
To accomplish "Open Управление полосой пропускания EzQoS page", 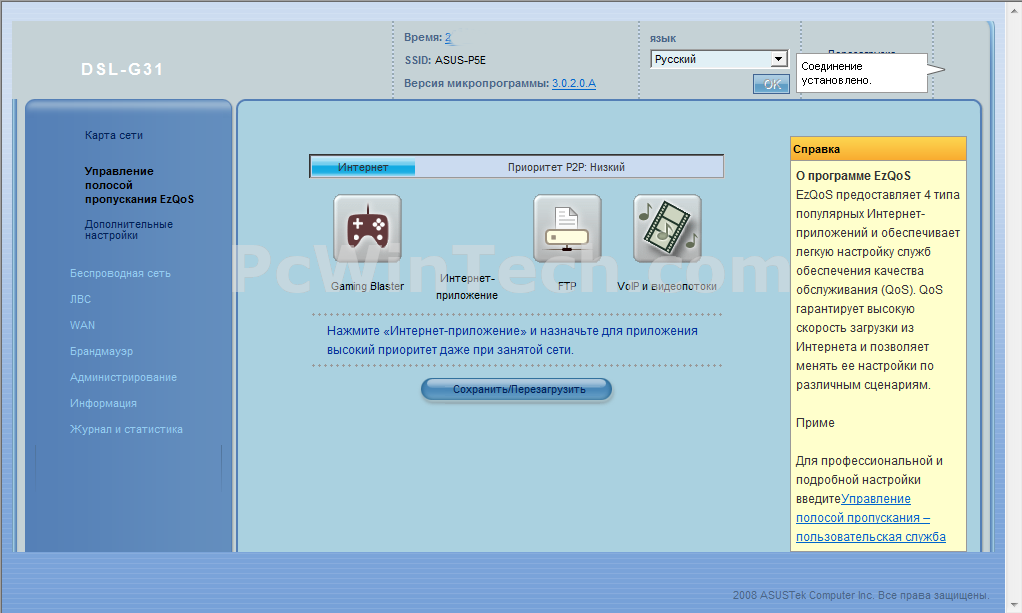I will (x=139, y=185).
